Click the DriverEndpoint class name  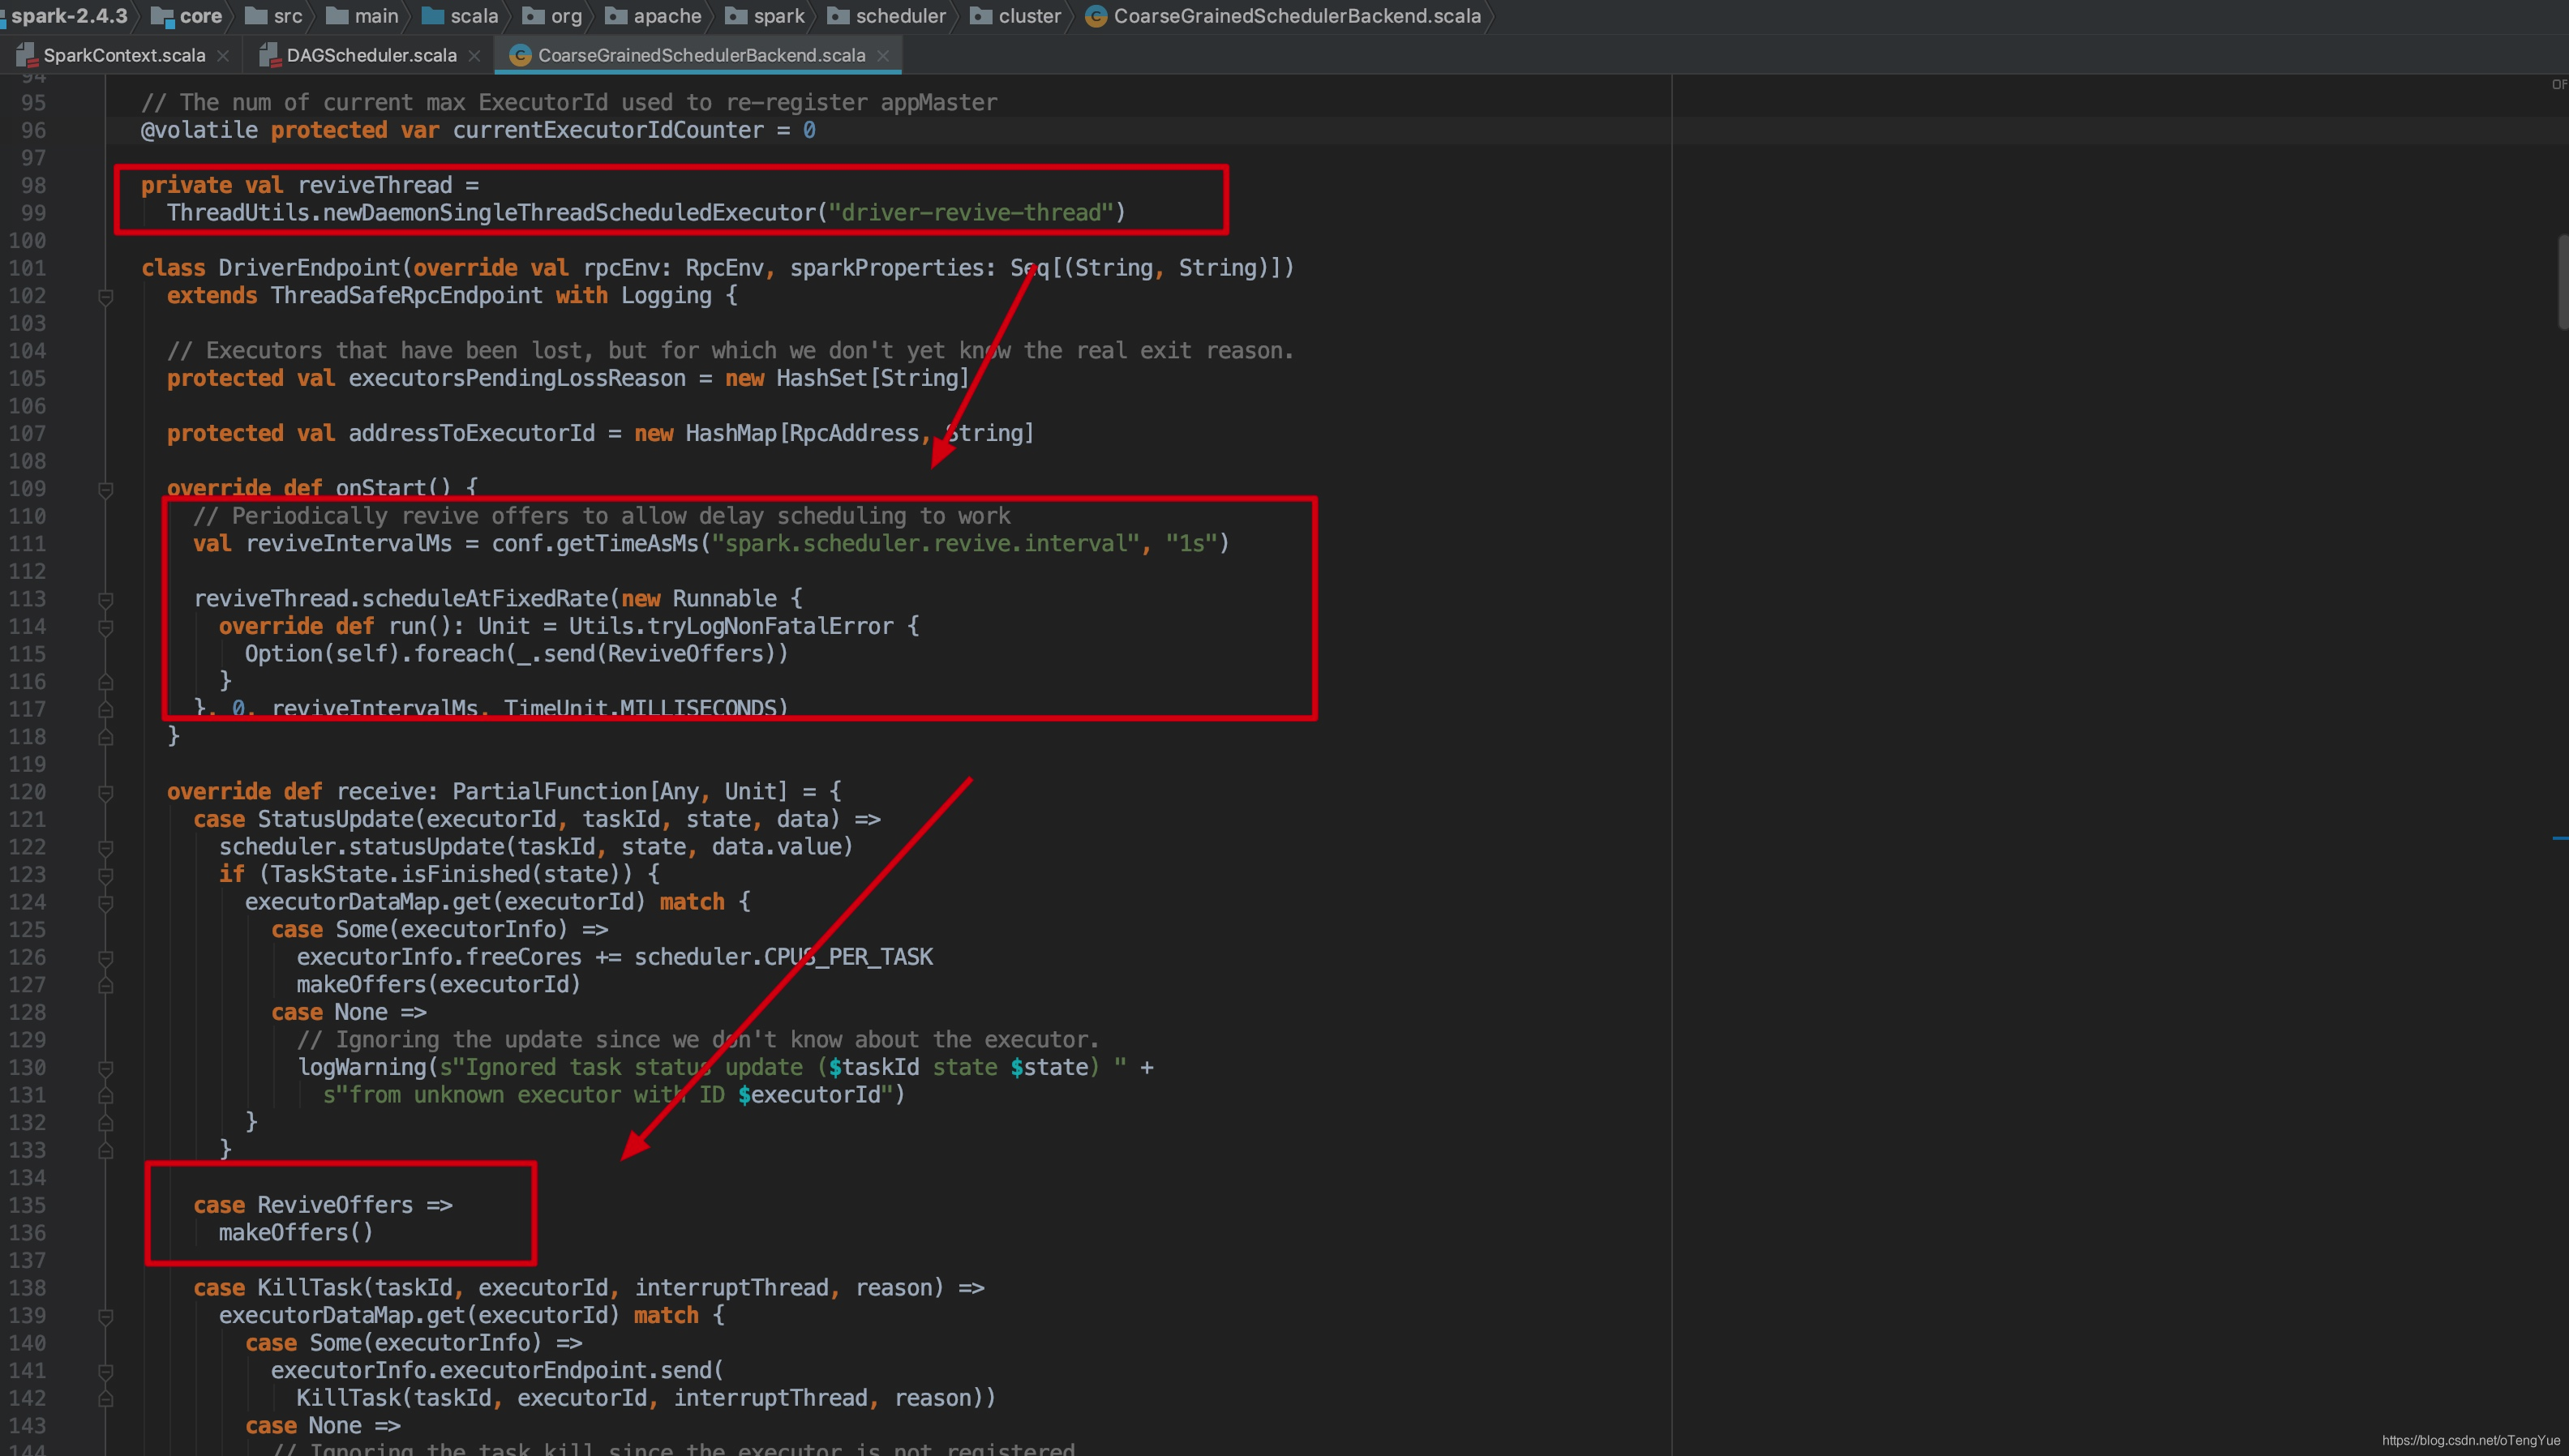point(309,269)
